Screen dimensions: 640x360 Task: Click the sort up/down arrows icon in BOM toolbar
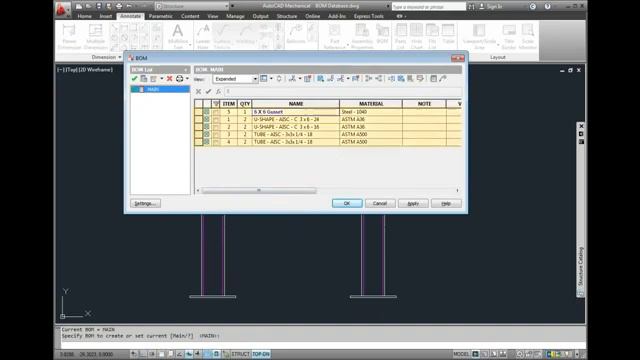(279, 78)
